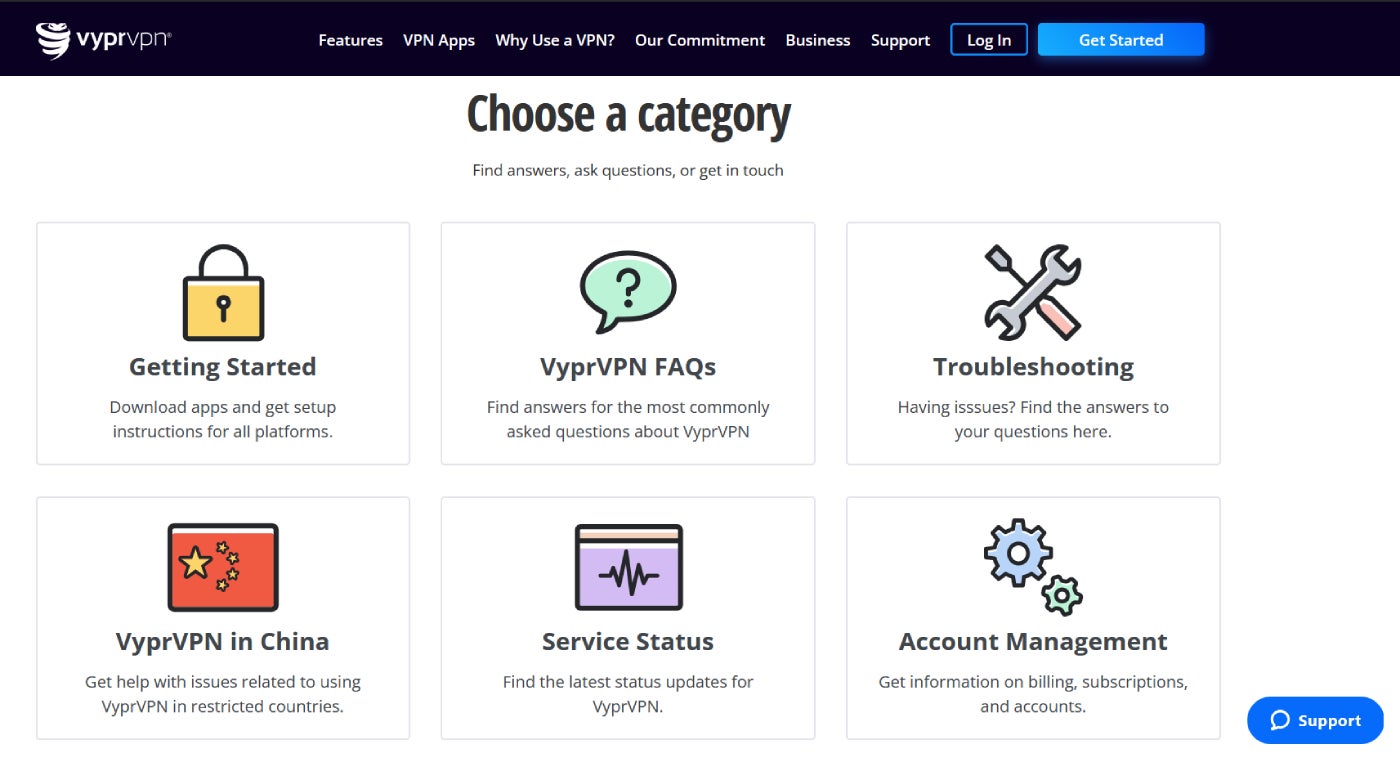Click the Log In button

point(989,40)
